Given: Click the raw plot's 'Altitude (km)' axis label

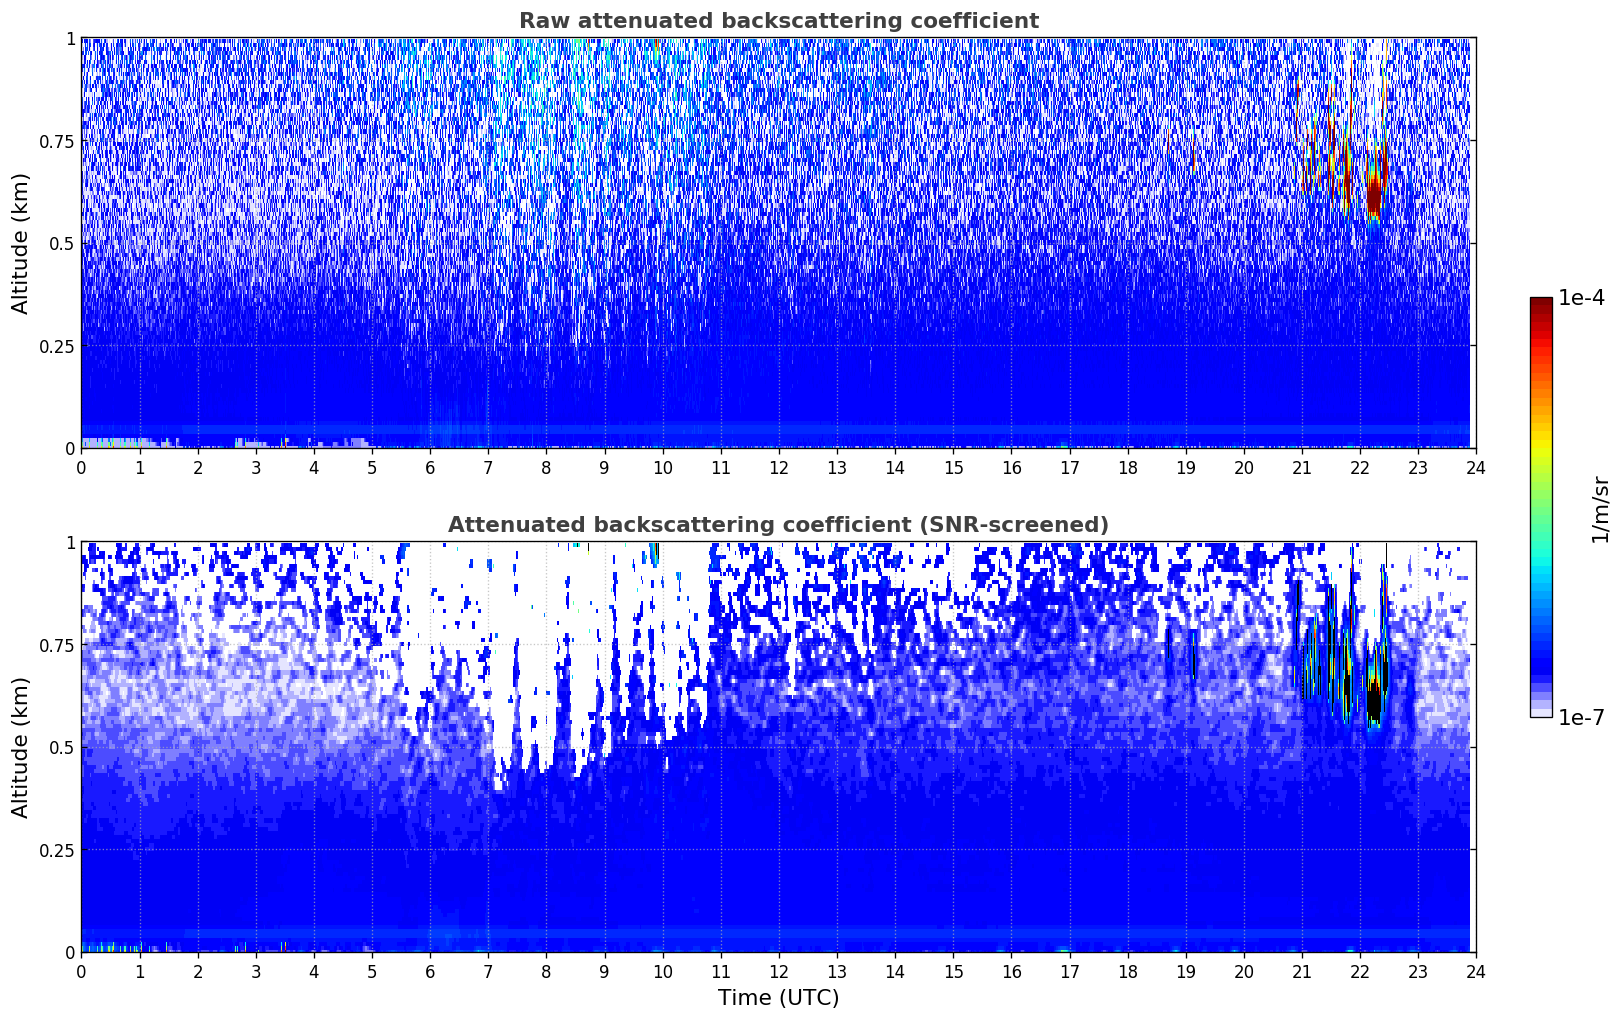Looking at the screenshot, I should click(21, 243).
